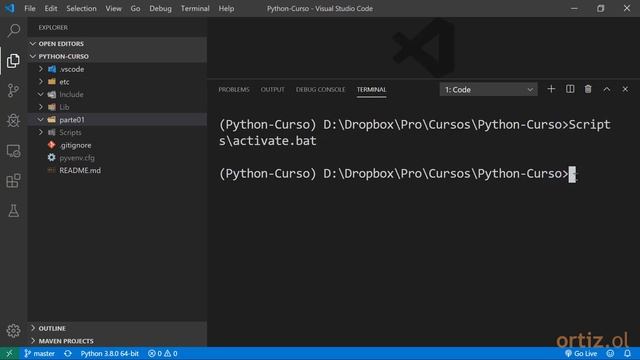Screen dimensions: 640x360
Task: Click the remote window indicator in status bar
Action: tap(9, 353)
